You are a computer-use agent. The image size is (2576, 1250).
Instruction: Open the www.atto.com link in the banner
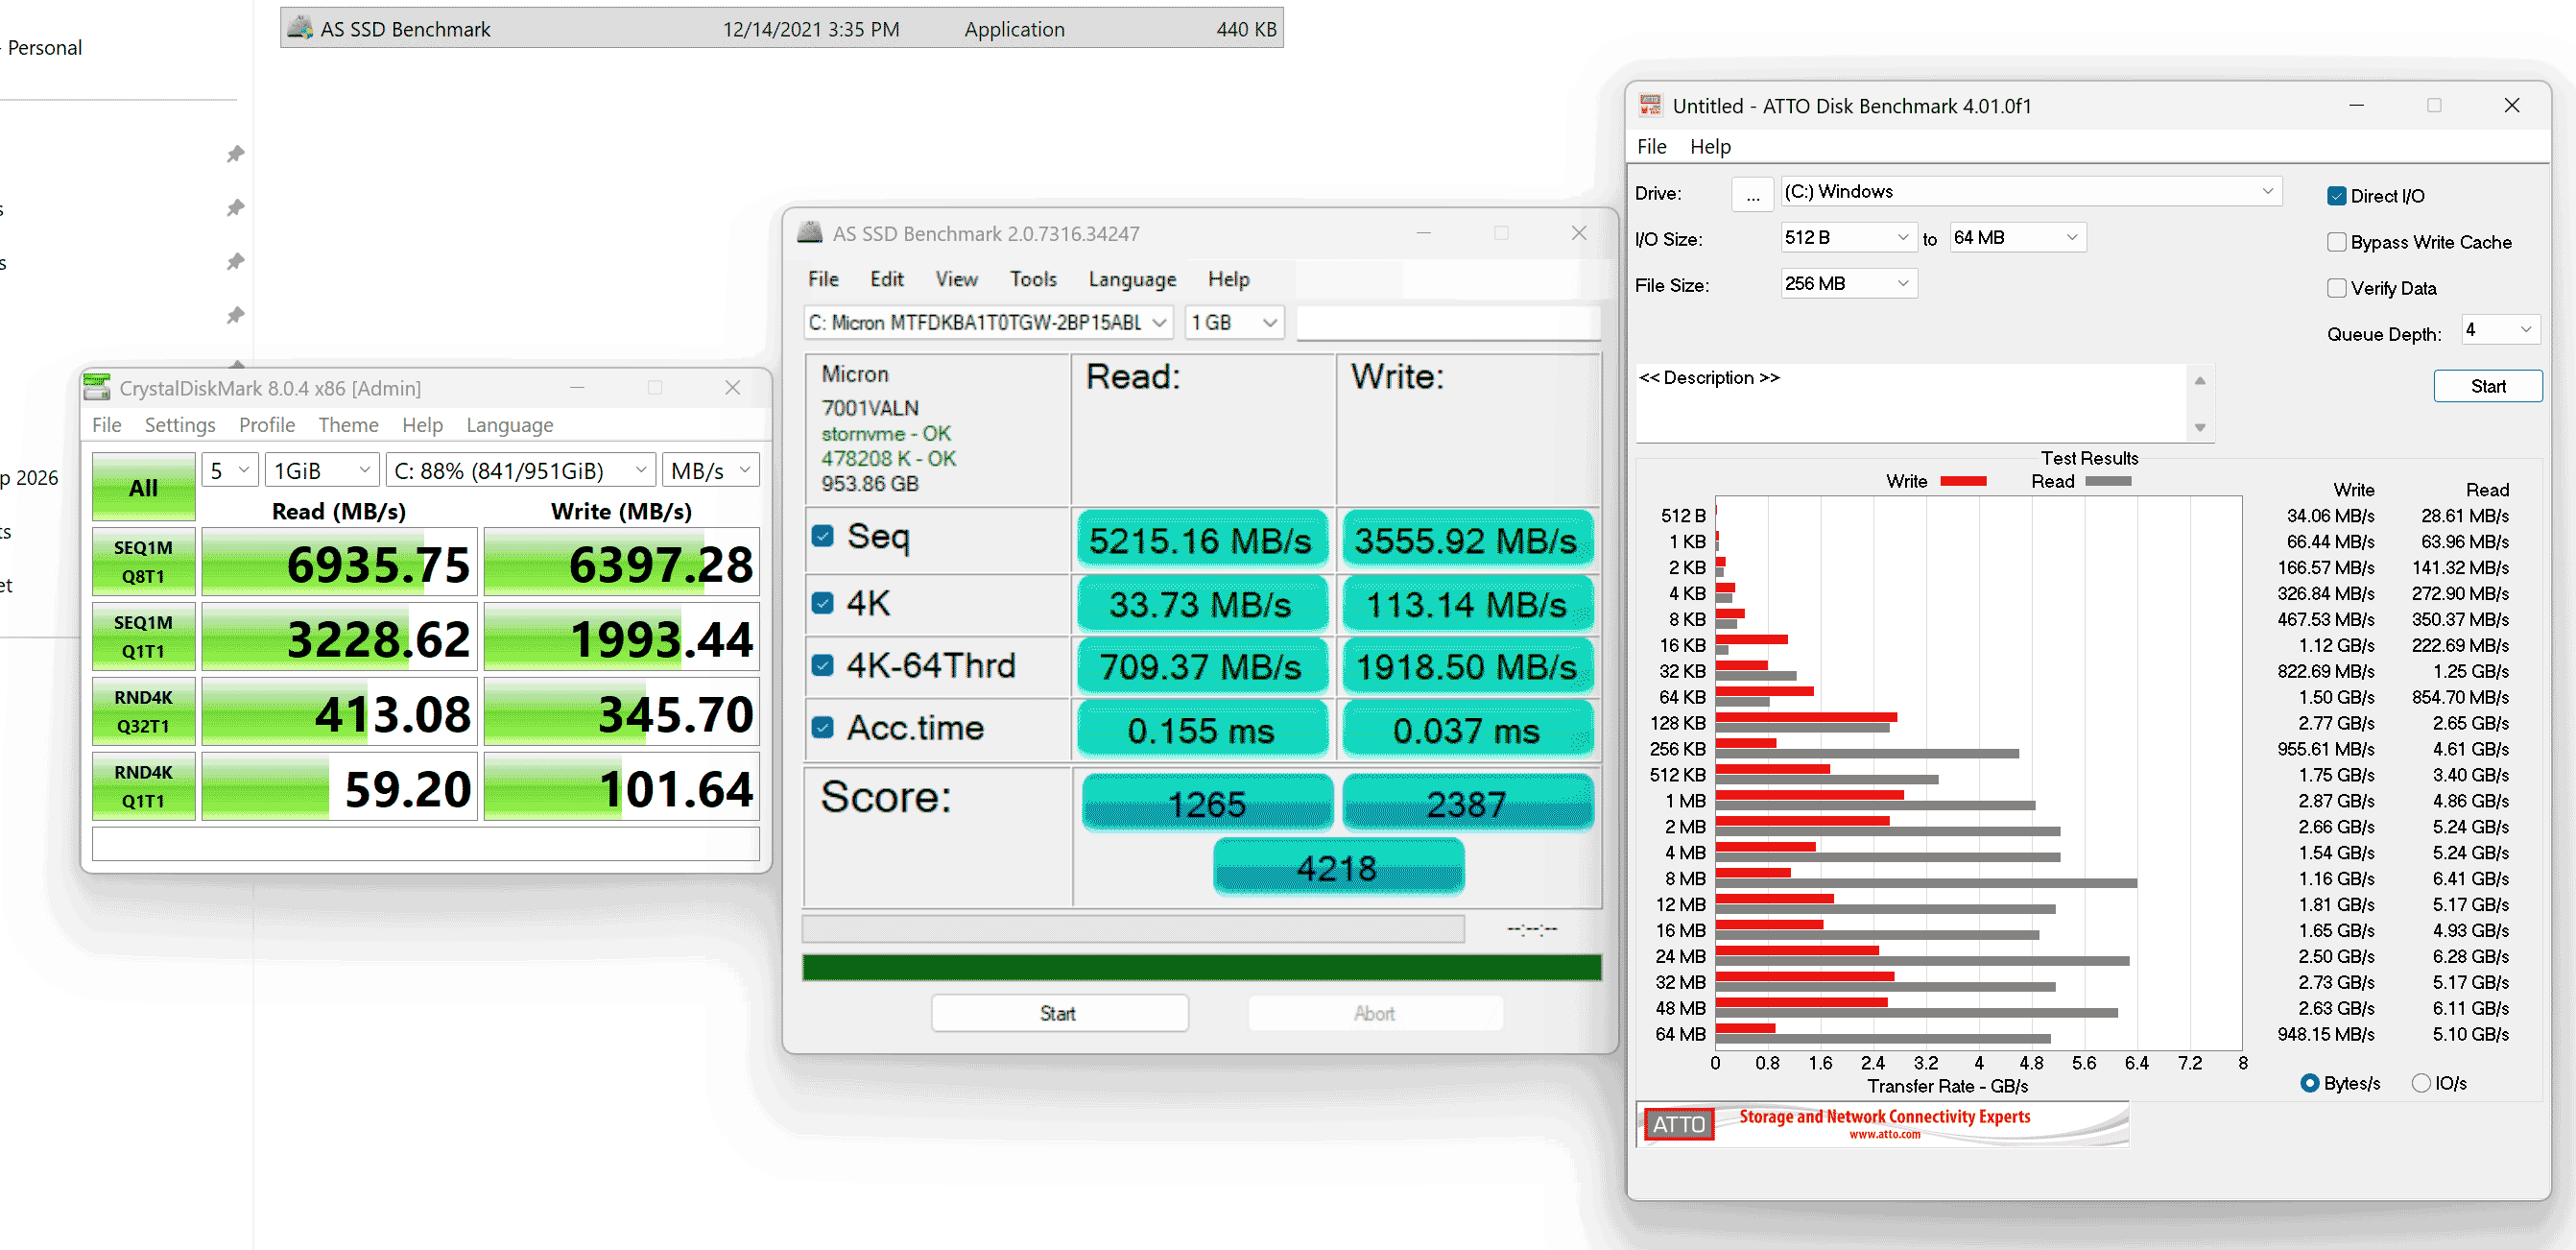point(1884,1134)
